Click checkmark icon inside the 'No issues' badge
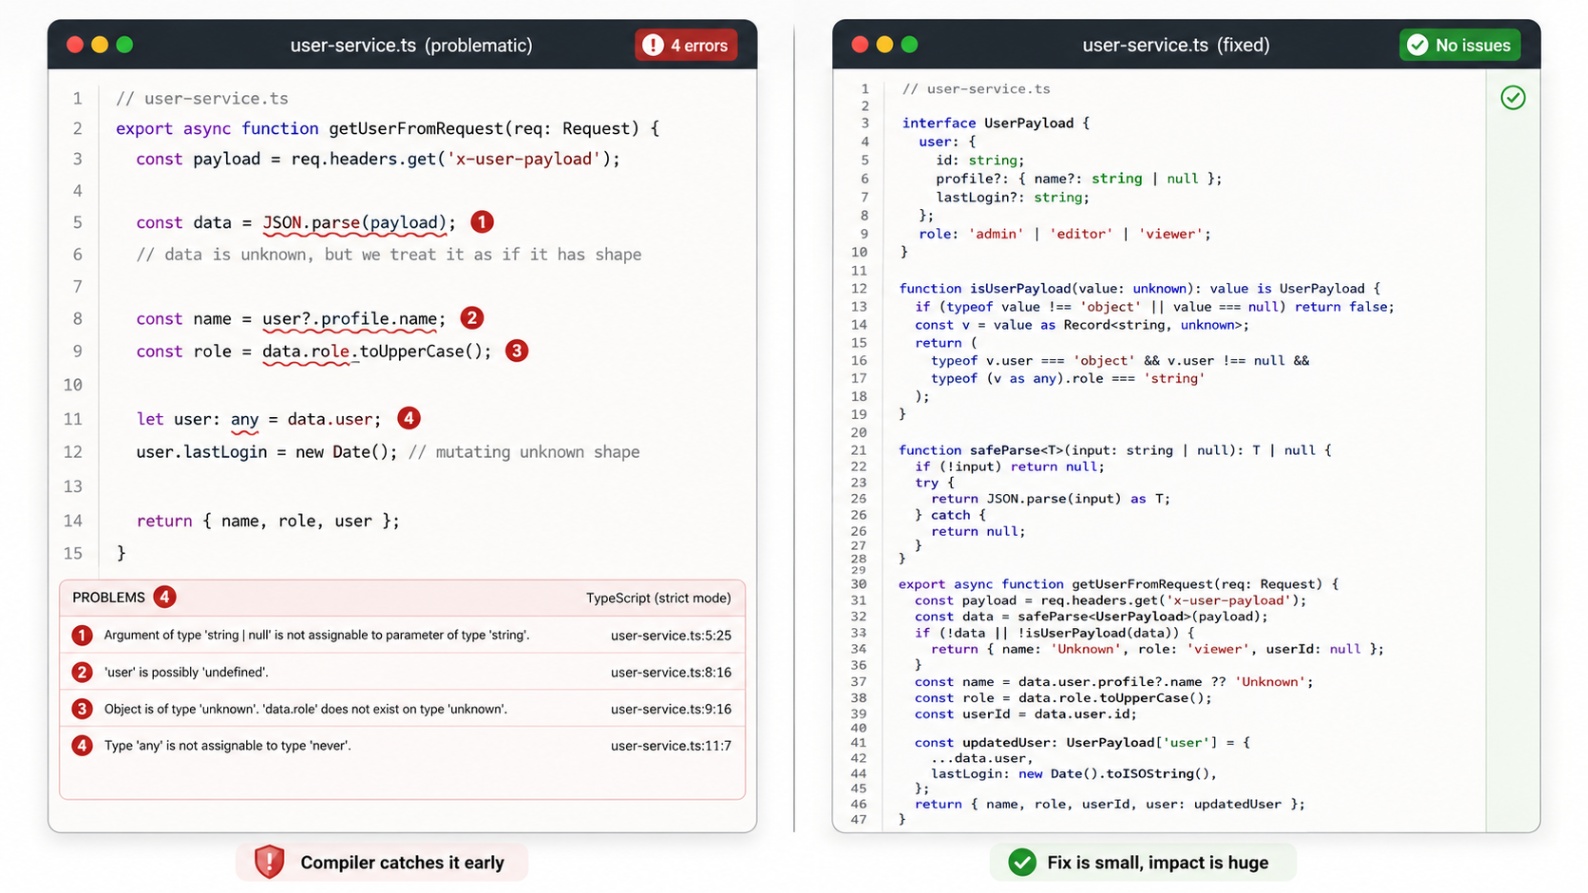The image size is (1588, 893). pyautogui.click(x=1417, y=45)
